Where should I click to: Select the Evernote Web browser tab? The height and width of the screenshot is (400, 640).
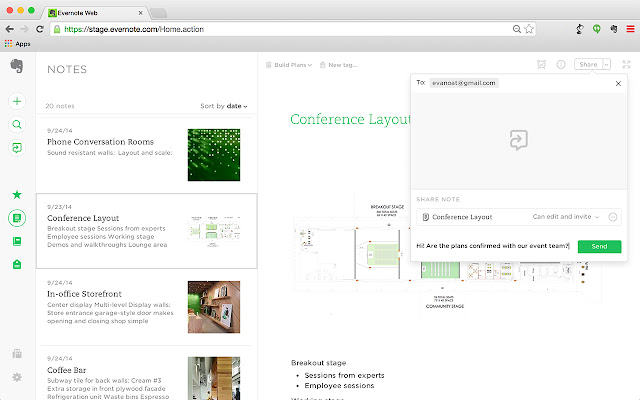click(94, 13)
